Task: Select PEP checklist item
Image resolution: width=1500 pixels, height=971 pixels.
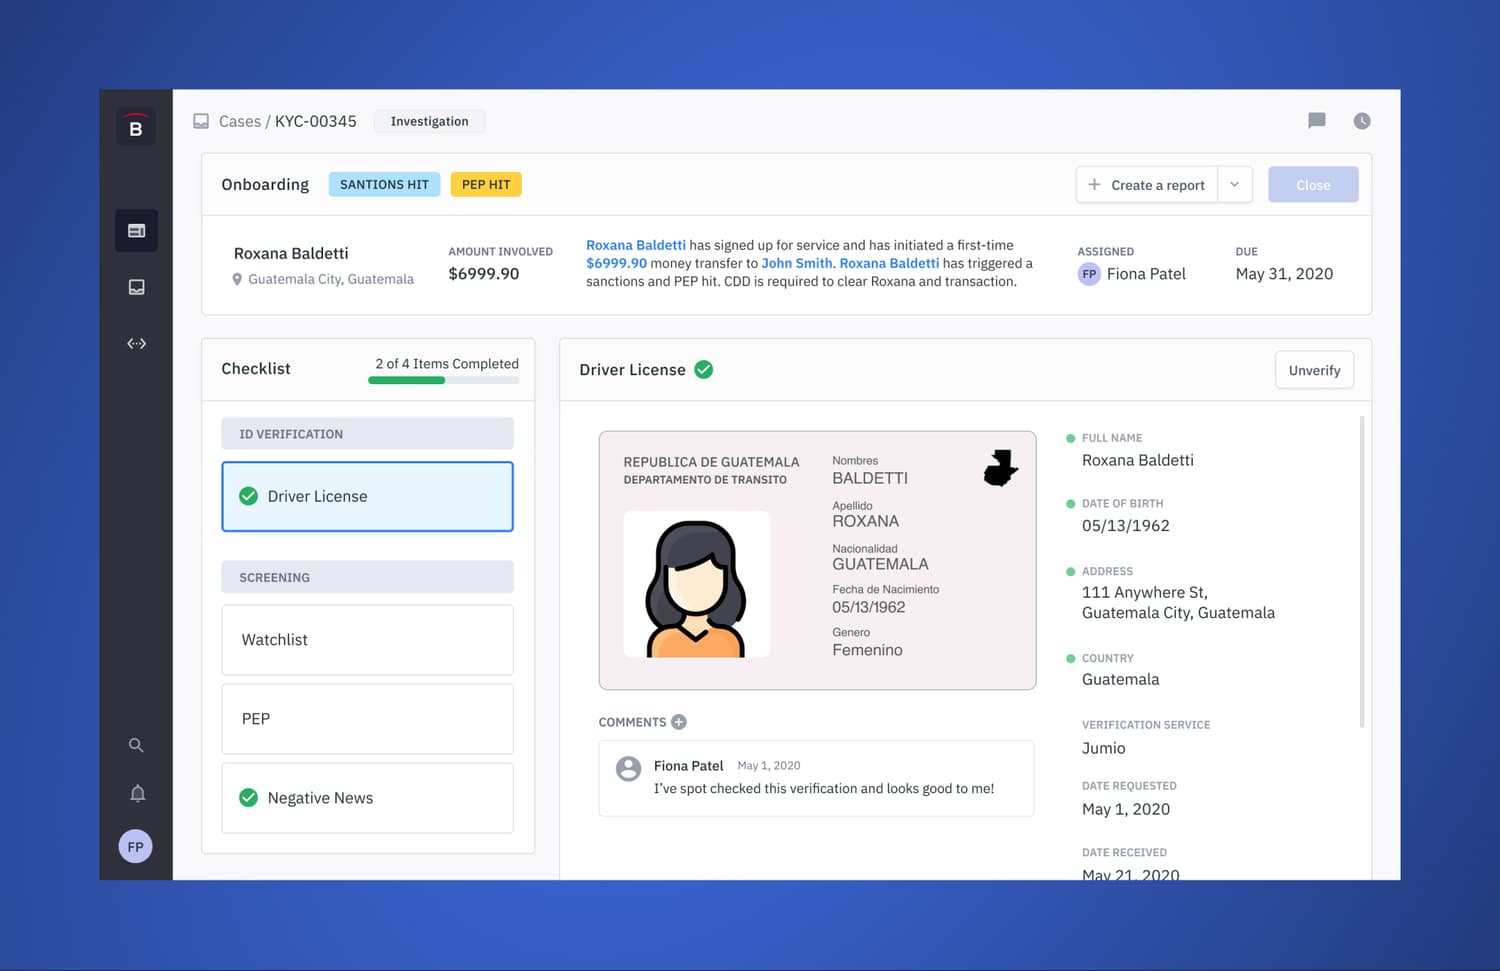Action: pyautogui.click(x=368, y=719)
